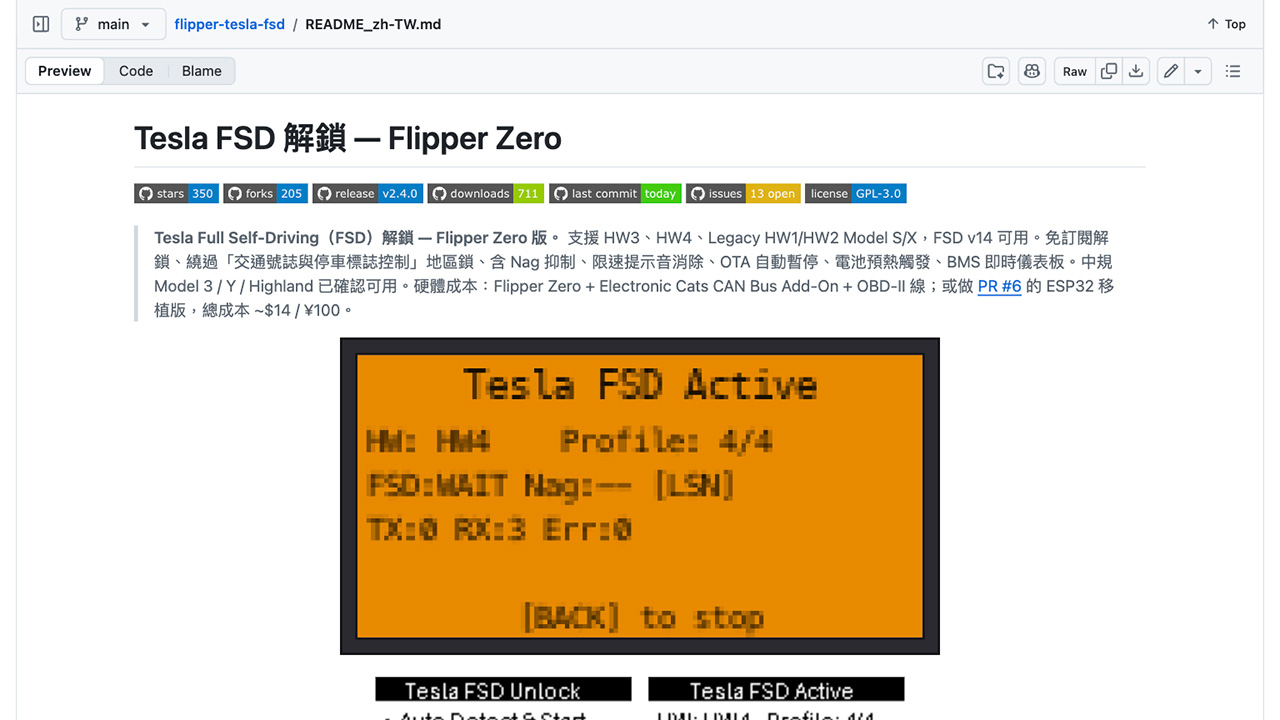The image size is (1280, 720).
Task: Open Copilot chat icon for this file
Action: pos(1032,71)
